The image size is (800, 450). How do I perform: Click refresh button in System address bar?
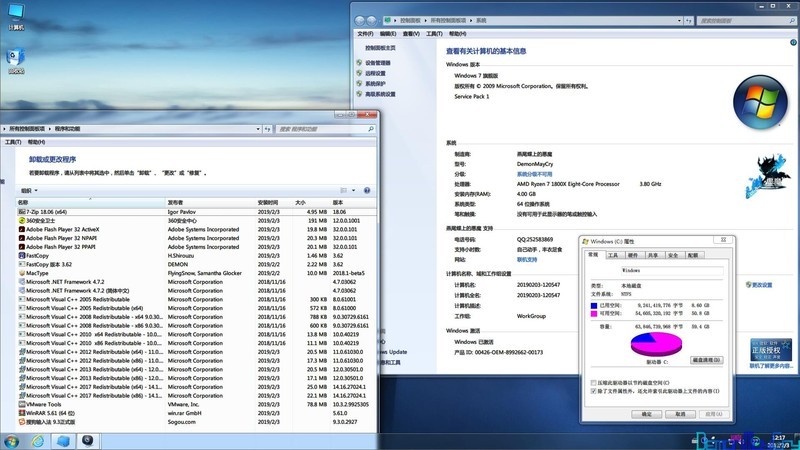(689, 20)
